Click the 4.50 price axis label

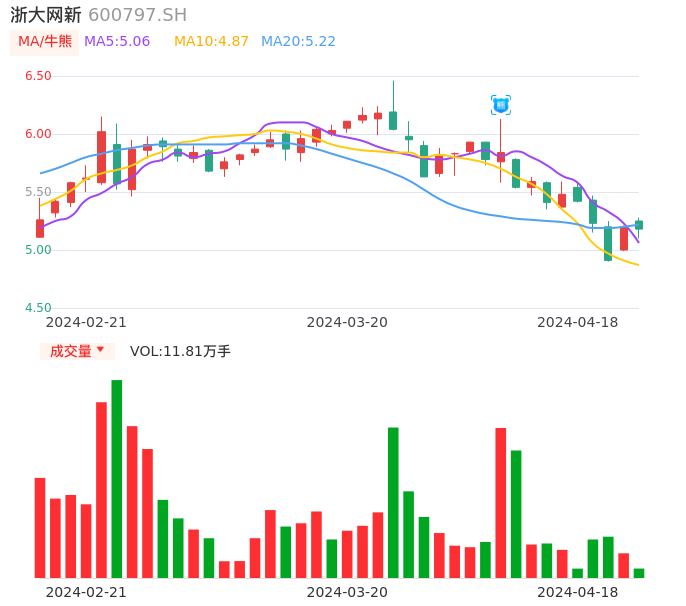[38, 308]
